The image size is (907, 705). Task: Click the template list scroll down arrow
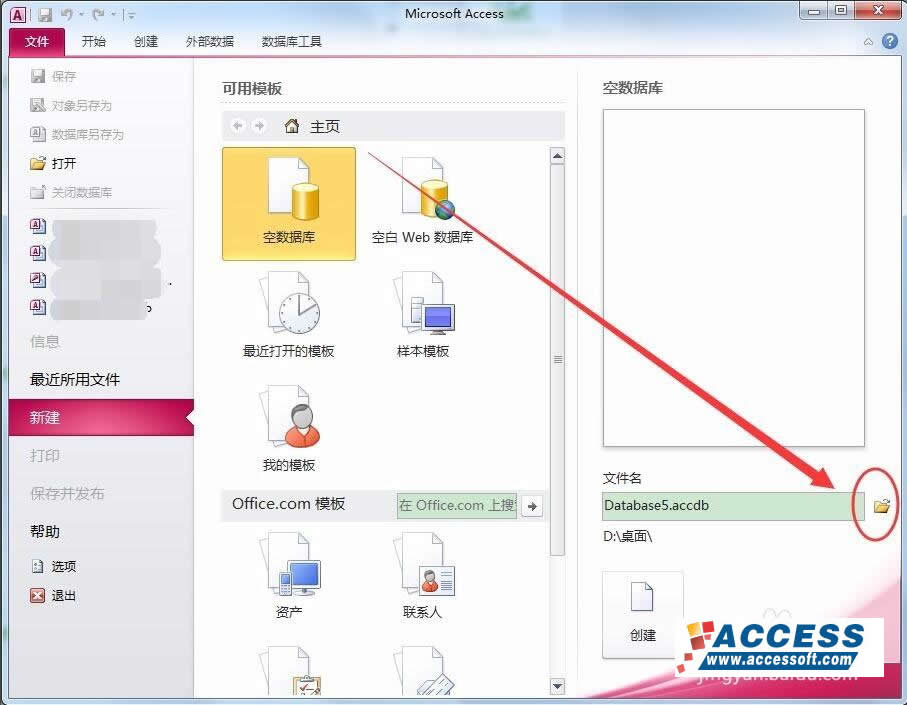[557, 686]
